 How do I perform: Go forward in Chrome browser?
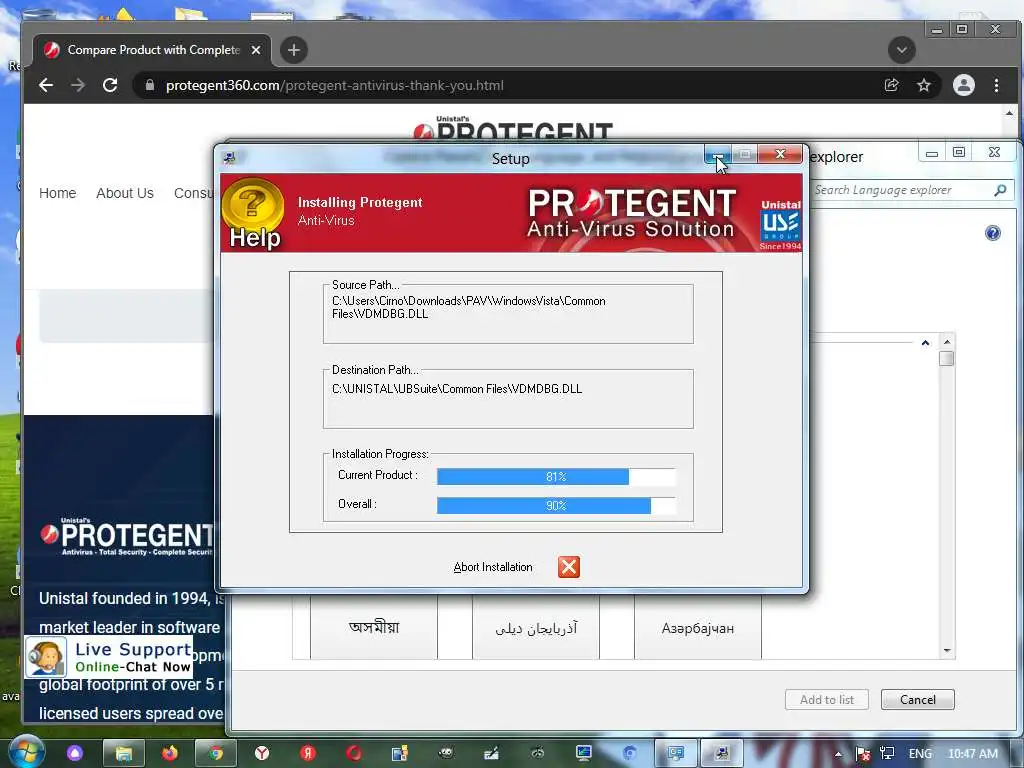click(x=78, y=85)
